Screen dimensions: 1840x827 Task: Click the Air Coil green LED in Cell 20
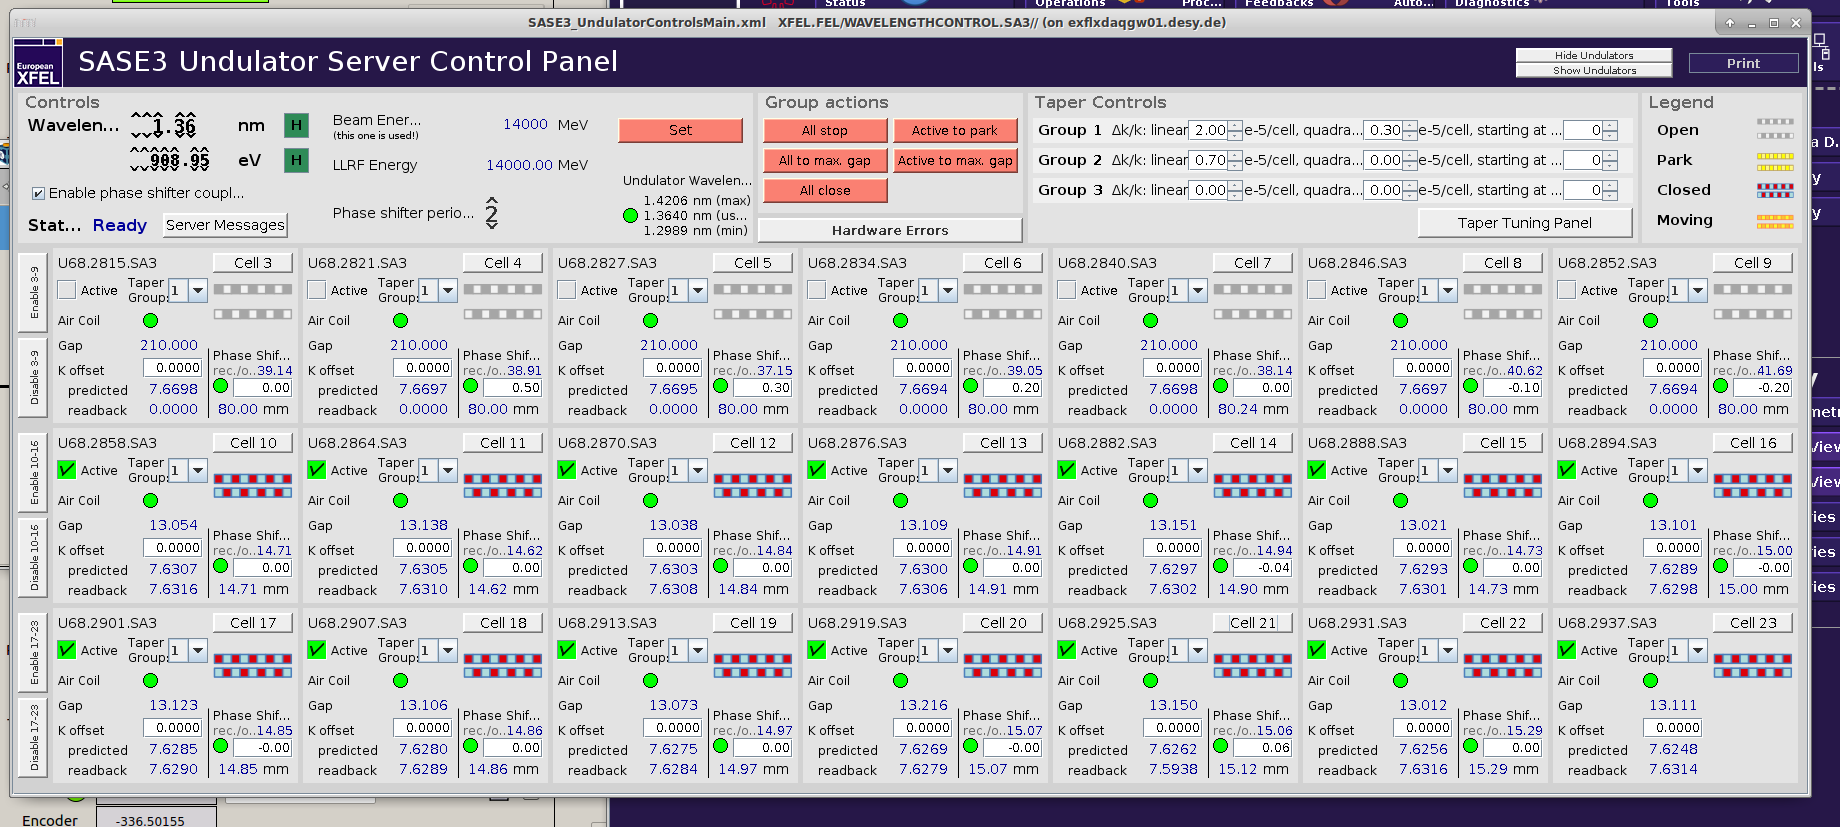(900, 681)
